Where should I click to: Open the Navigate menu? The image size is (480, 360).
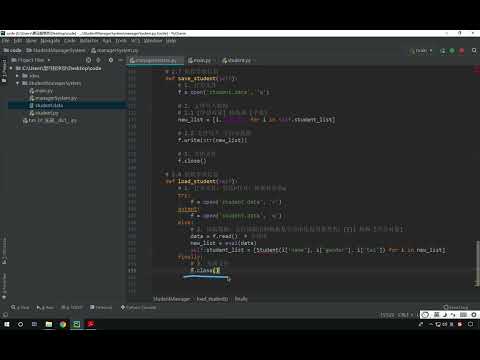click(x=50, y=41)
